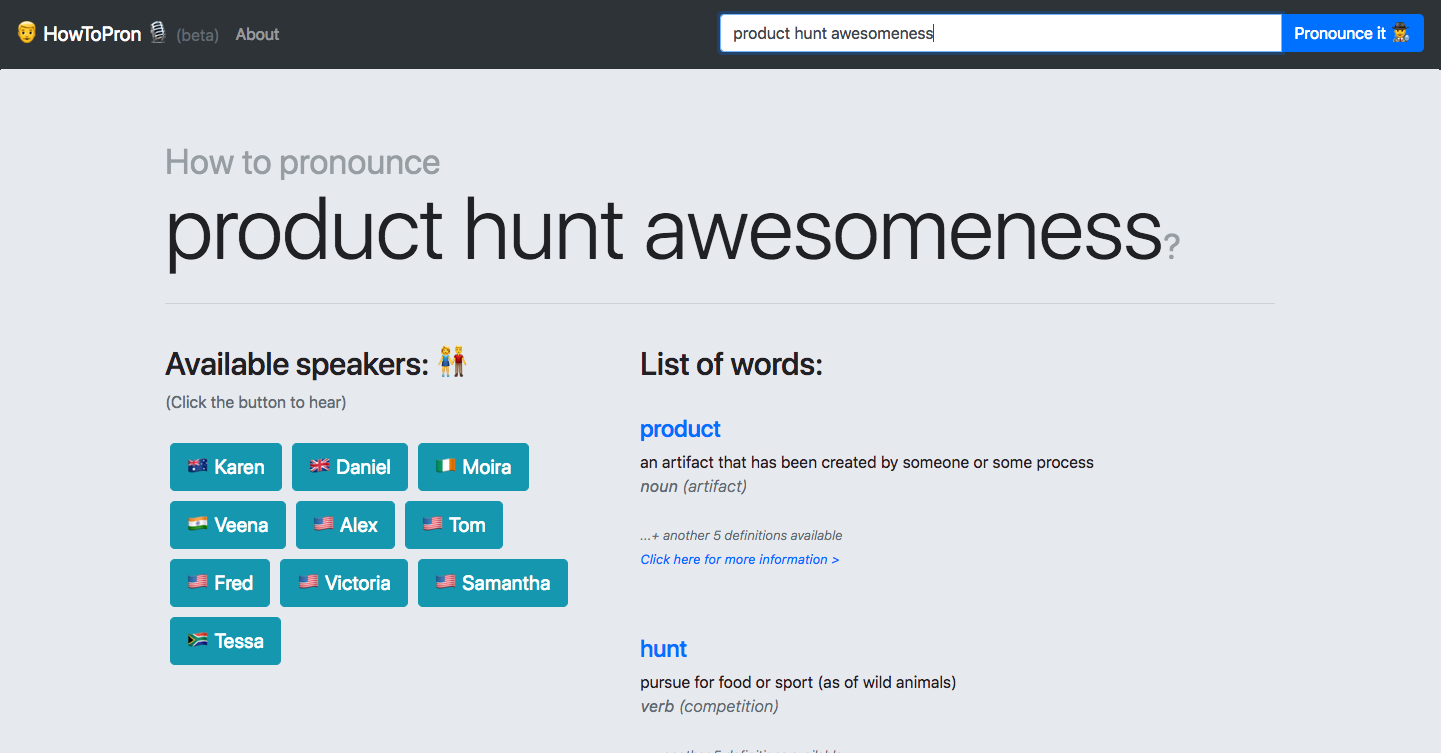This screenshot has width=1441, height=753.
Task: Hear pronunciation by speaker Alex
Action: [345, 525]
